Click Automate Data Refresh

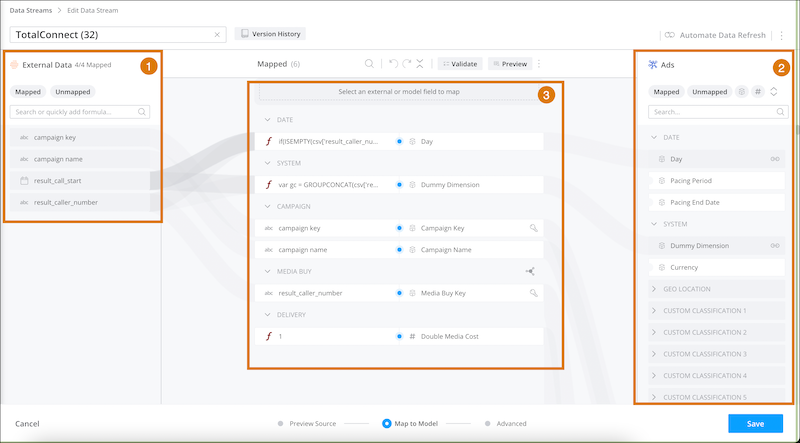click(716, 35)
